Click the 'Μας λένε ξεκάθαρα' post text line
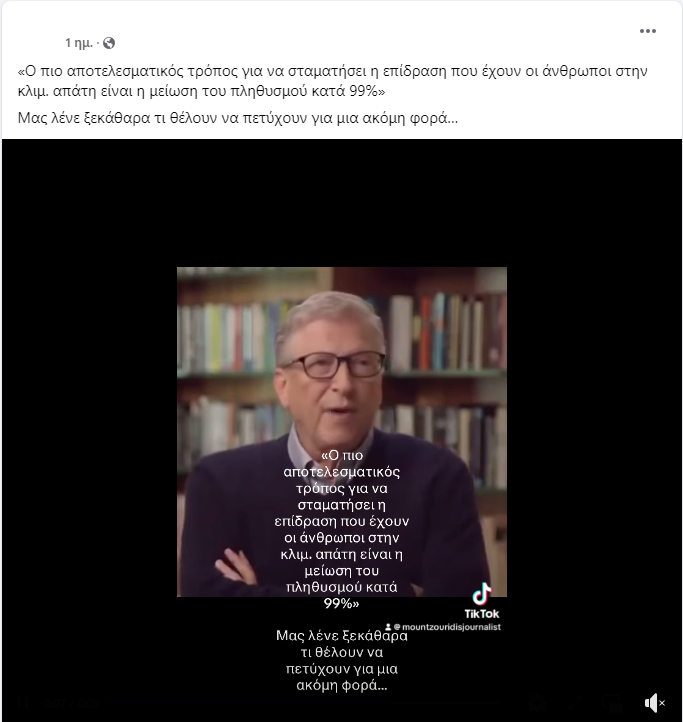The height and width of the screenshot is (722, 683). pyautogui.click(x=238, y=118)
